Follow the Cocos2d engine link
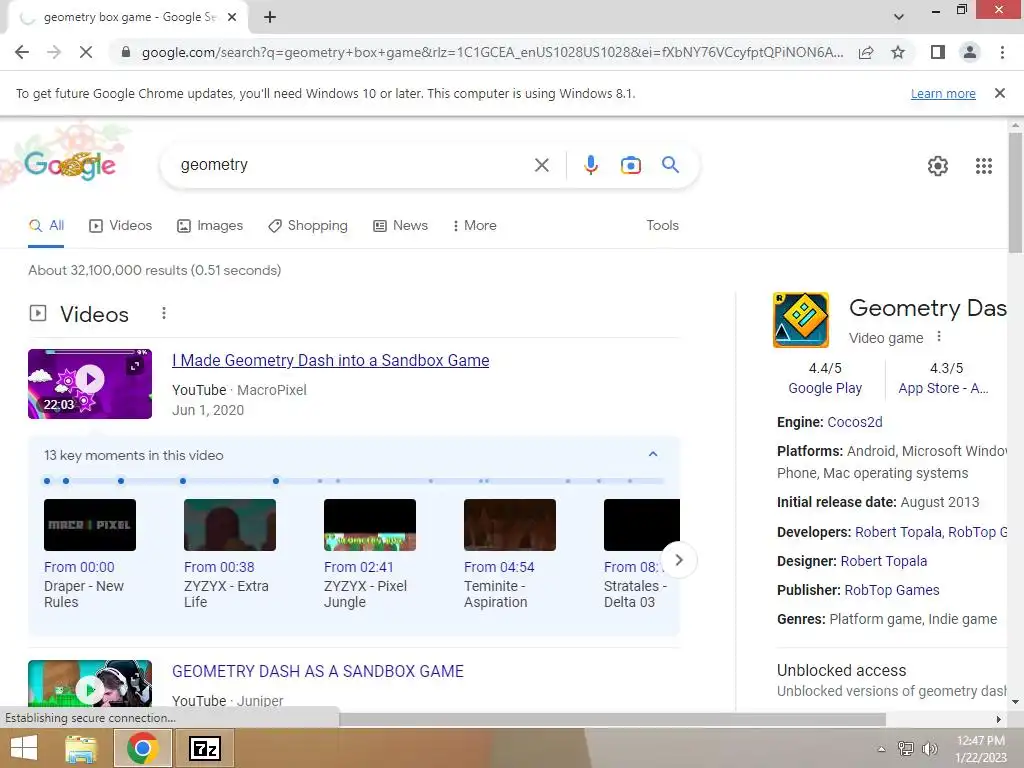The width and height of the screenshot is (1024, 768). (854, 422)
